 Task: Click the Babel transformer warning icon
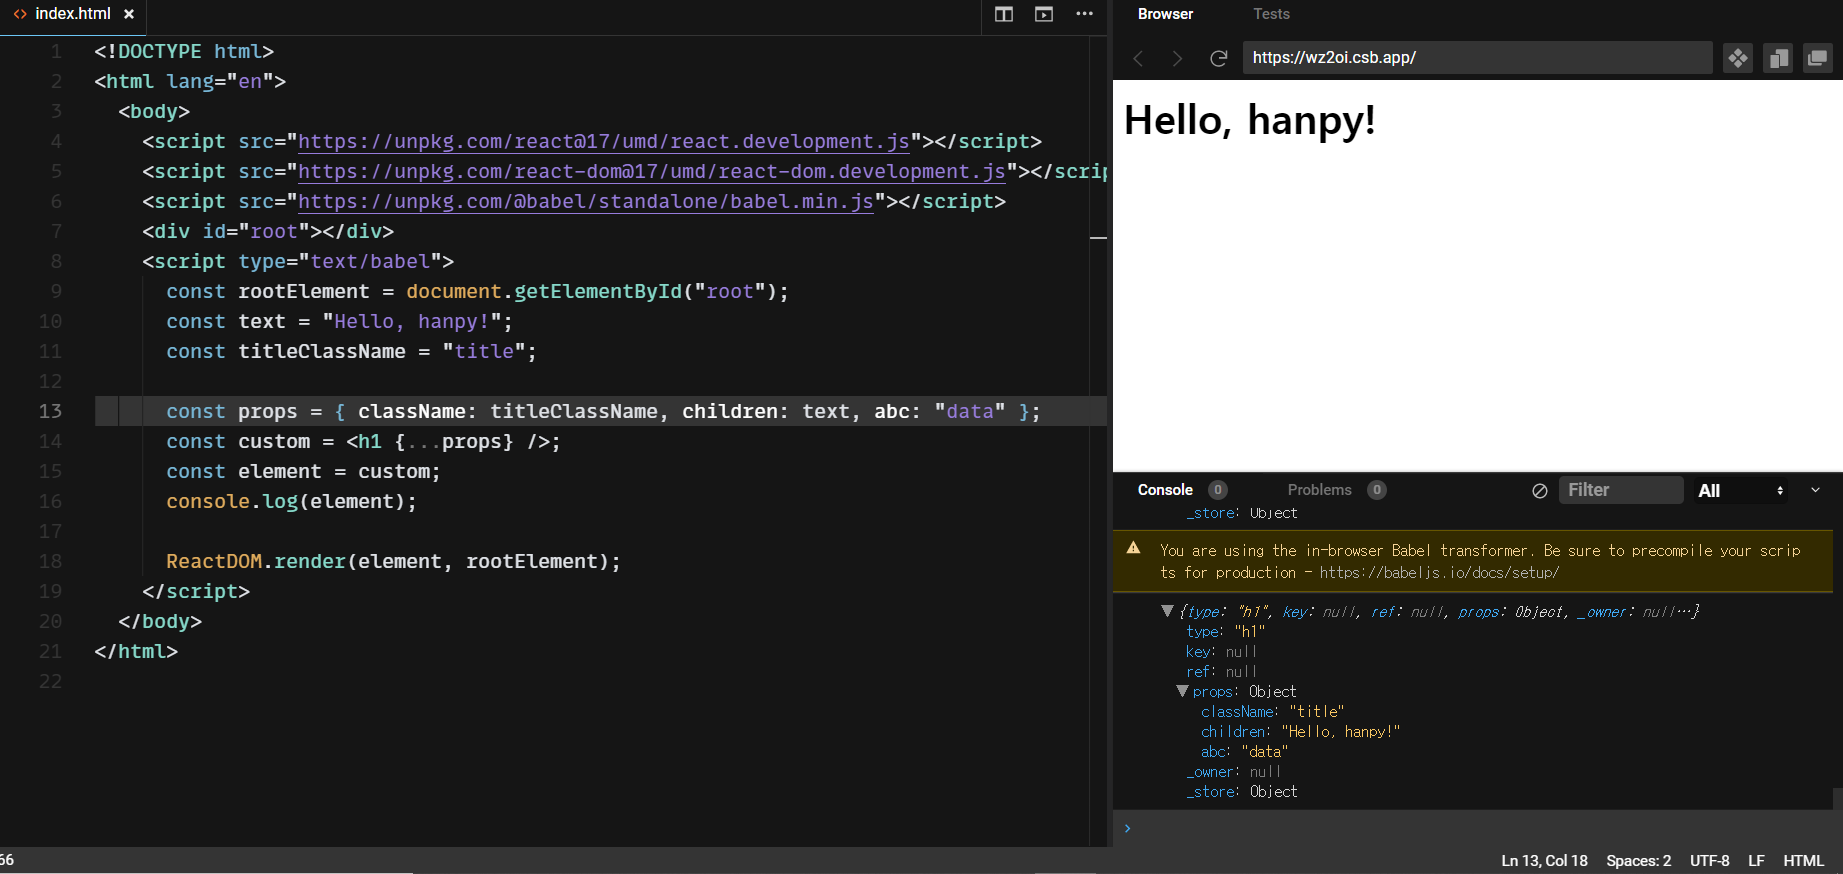coord(1133,548)
